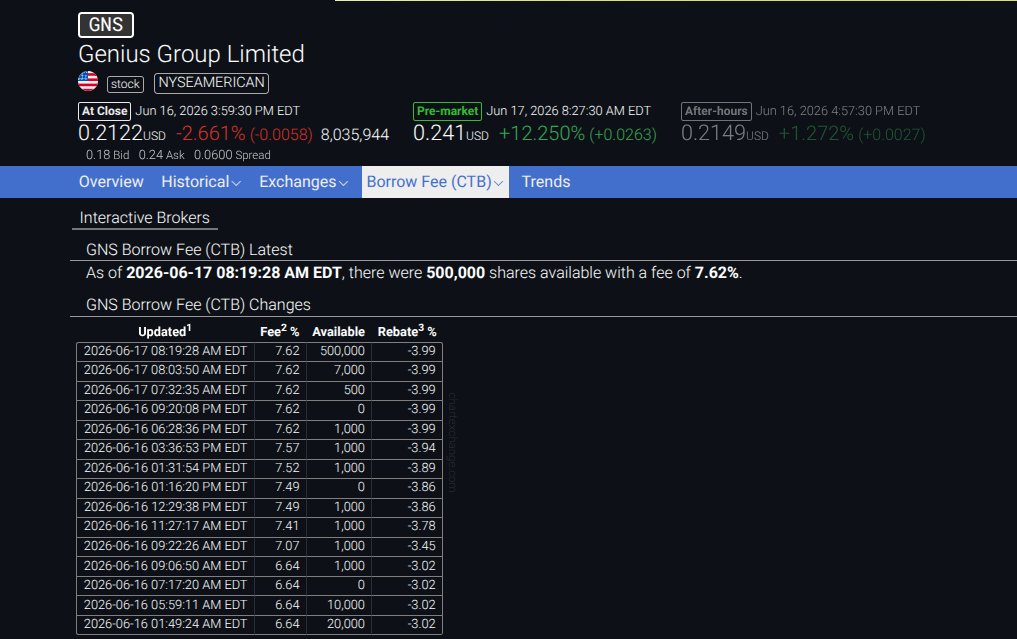
Task: Click the GNS Borrow Fee (CTB) Changes heading
Action: click(x=198, y=305)
